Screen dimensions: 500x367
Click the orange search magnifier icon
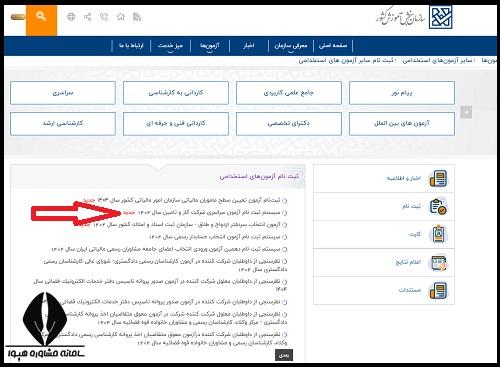coord(41,17)
